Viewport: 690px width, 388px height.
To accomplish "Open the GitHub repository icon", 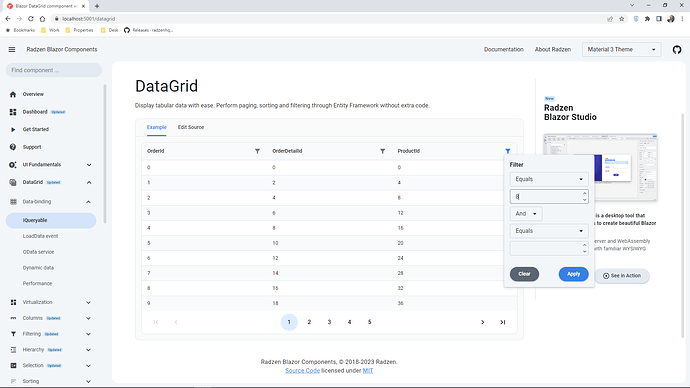I will [x=677, y=50].
